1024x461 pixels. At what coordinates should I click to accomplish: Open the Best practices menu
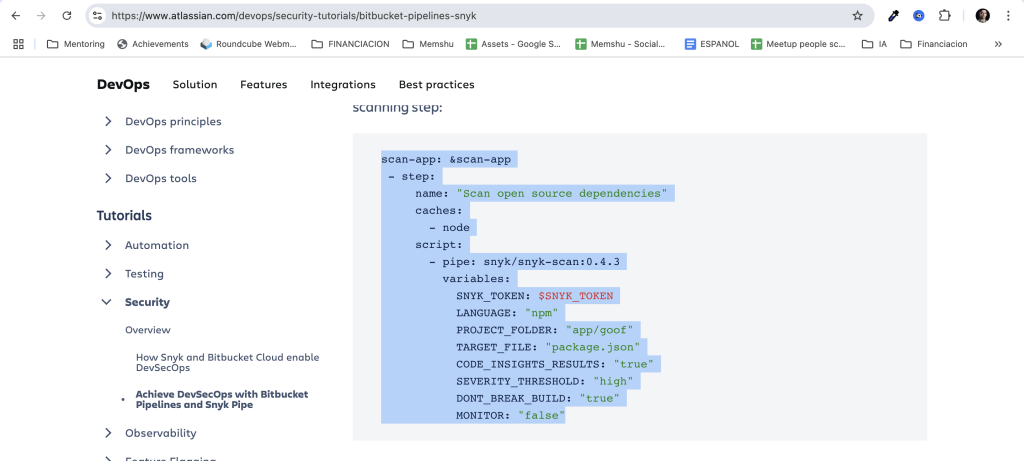(437, 84)
